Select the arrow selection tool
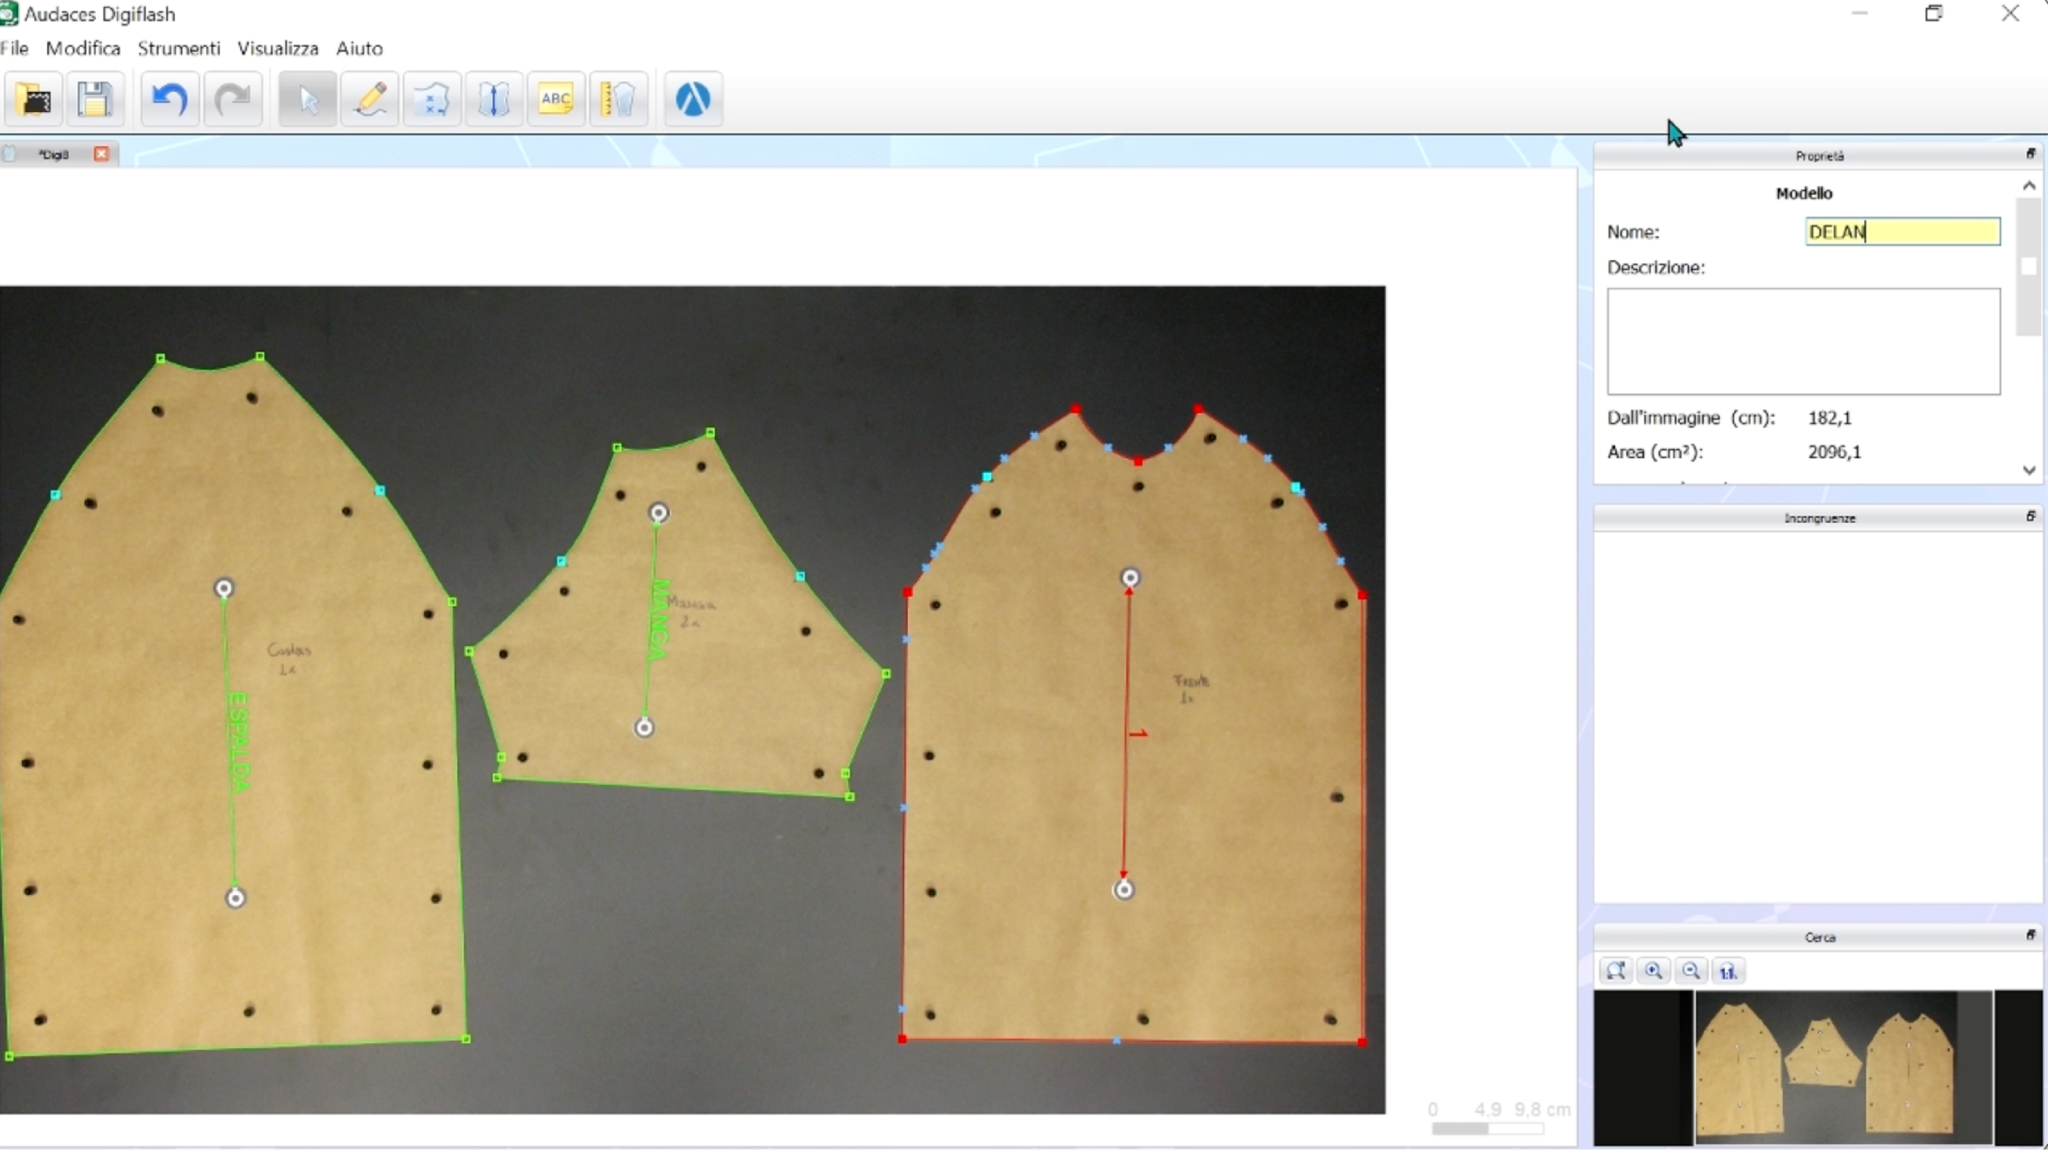 point(307,98)
